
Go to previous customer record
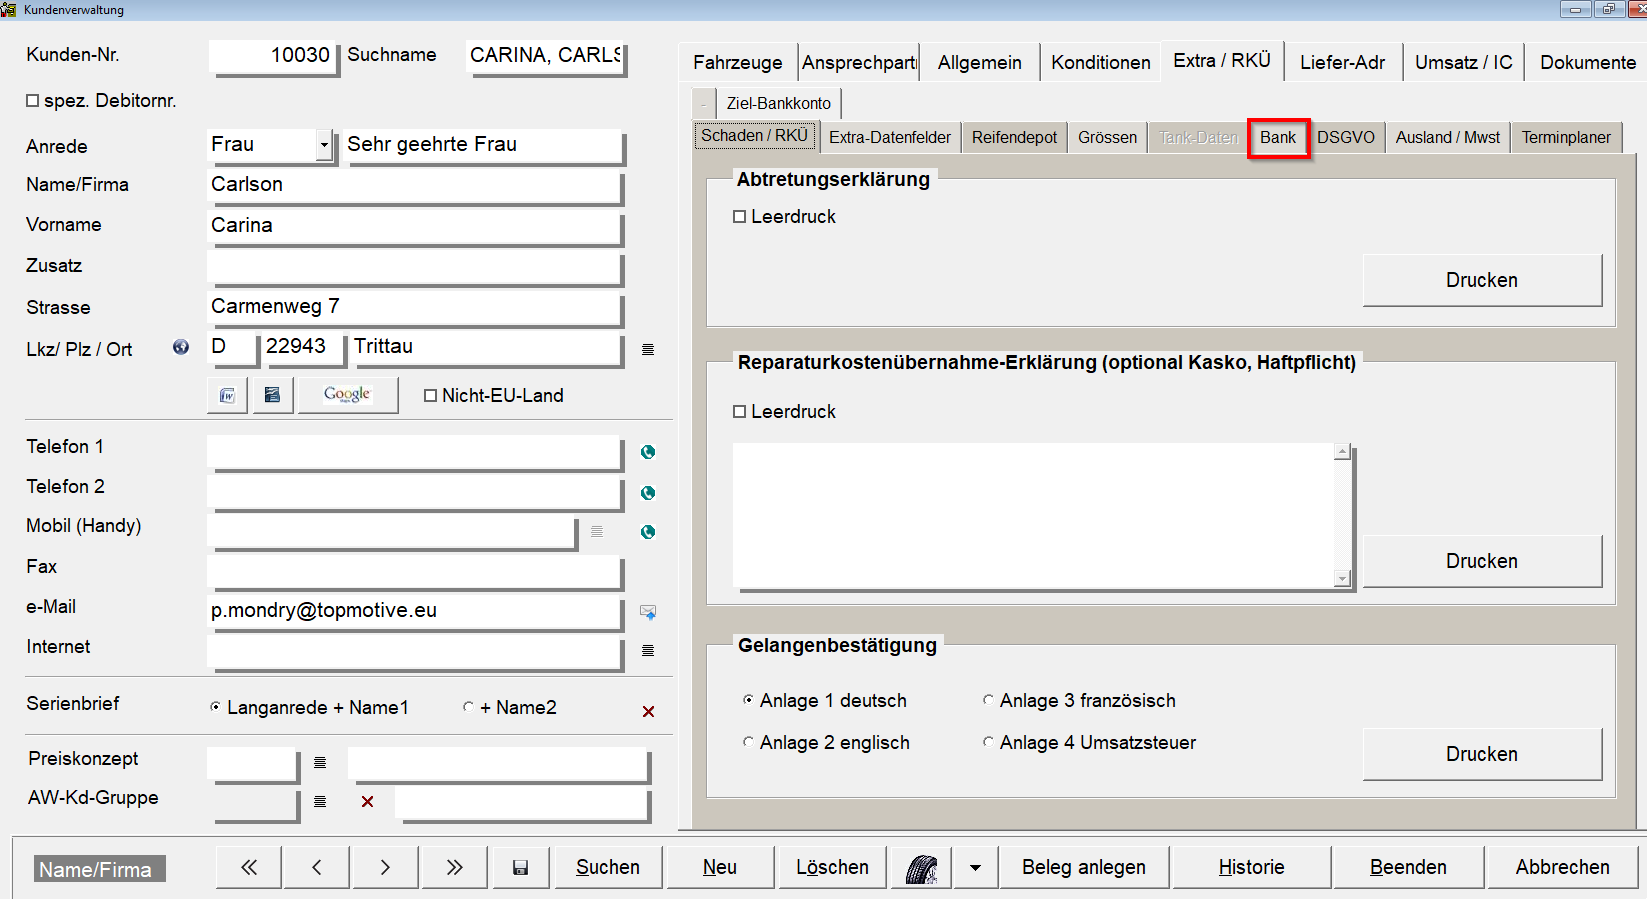point(317,867)
